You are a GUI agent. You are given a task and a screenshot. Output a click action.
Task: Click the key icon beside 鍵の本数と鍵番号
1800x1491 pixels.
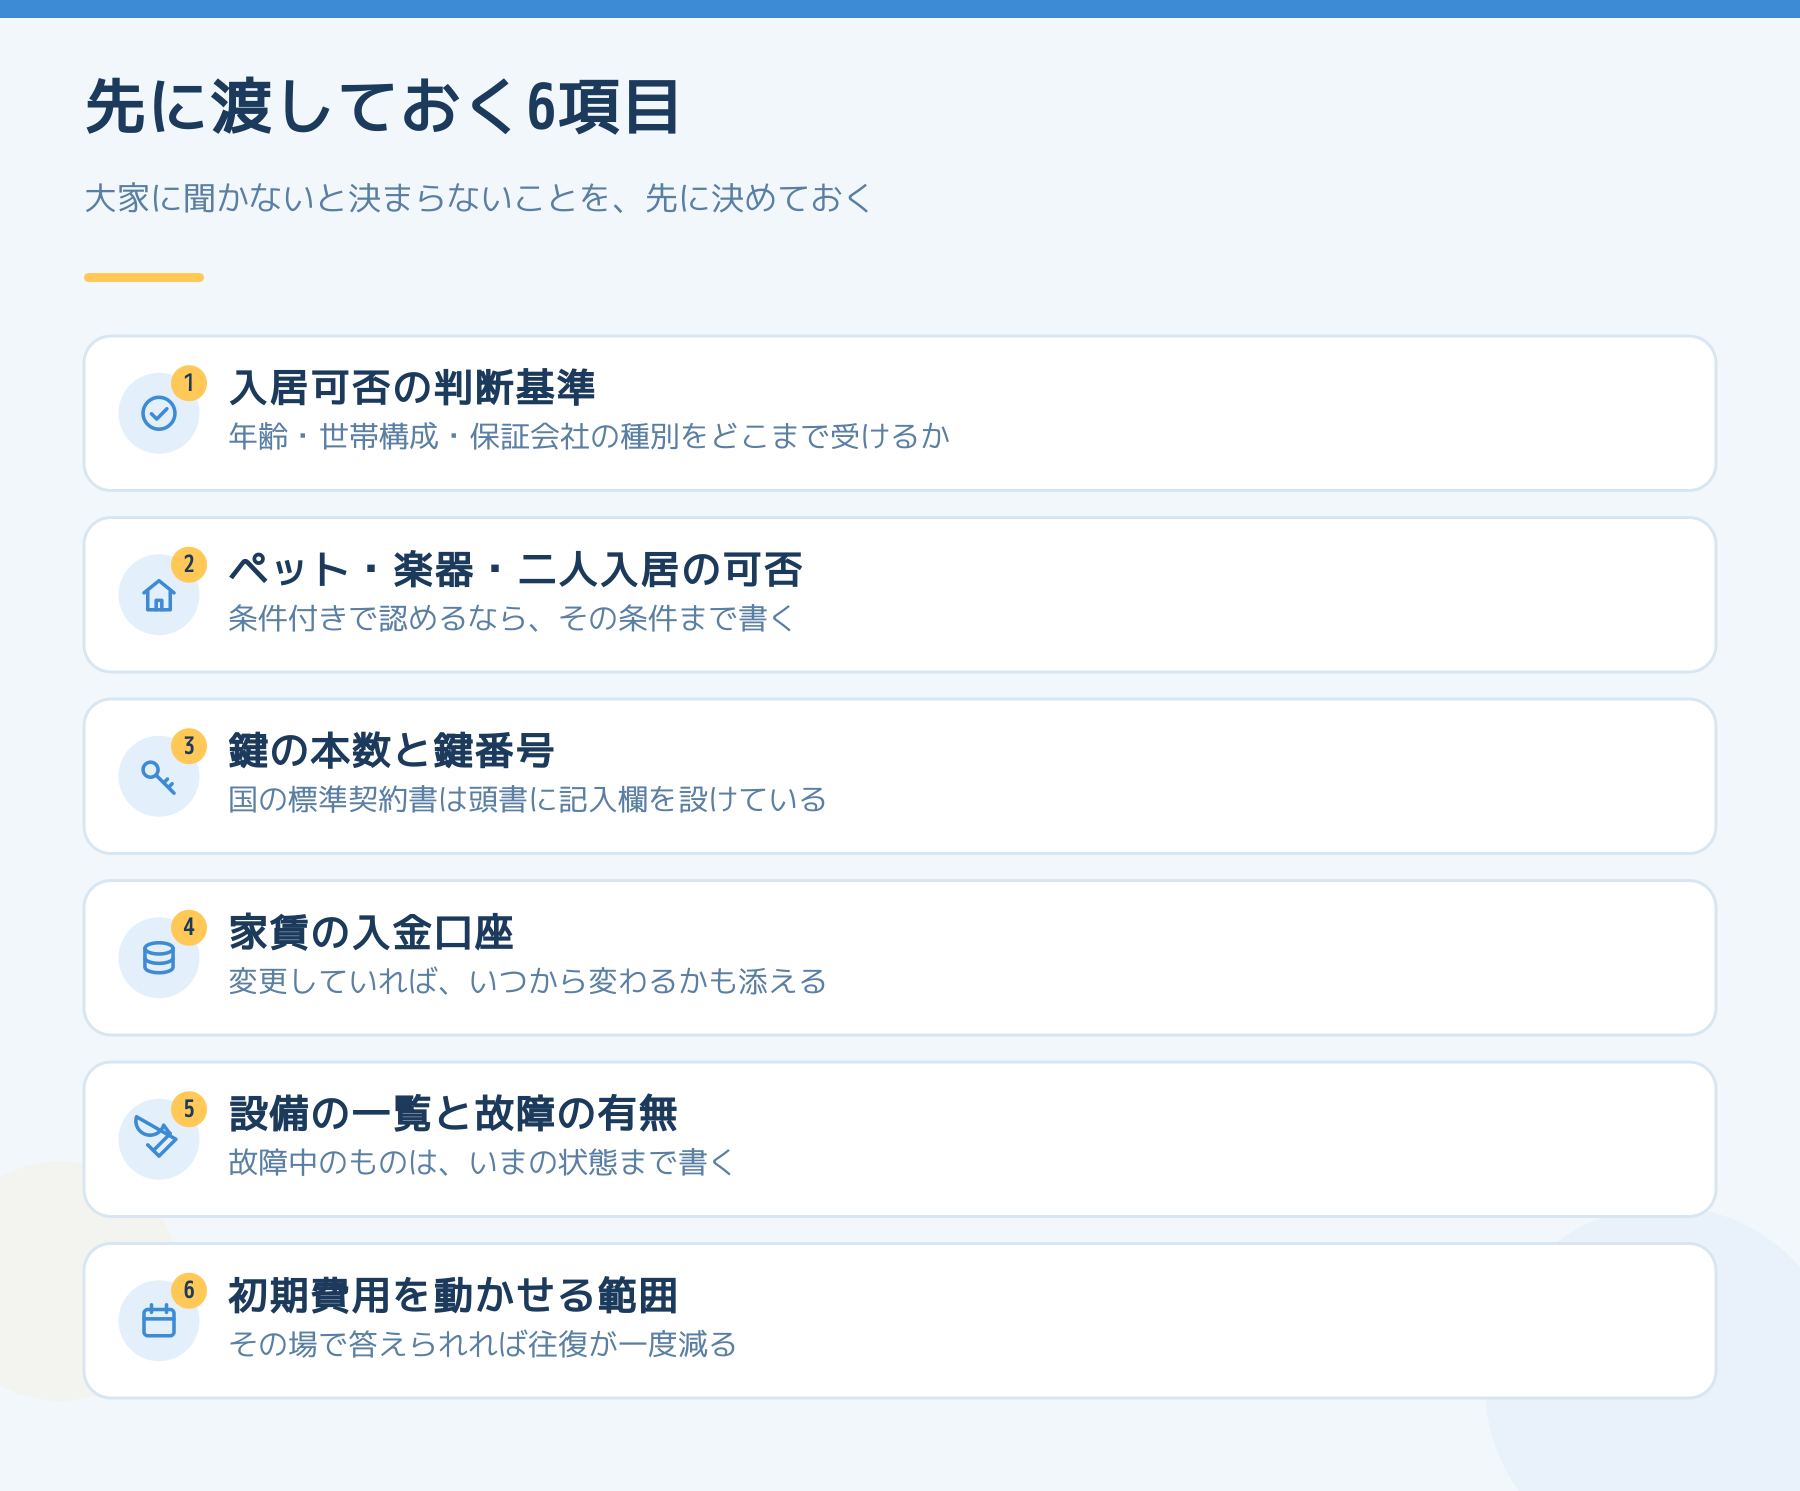(x=159, y=776)
